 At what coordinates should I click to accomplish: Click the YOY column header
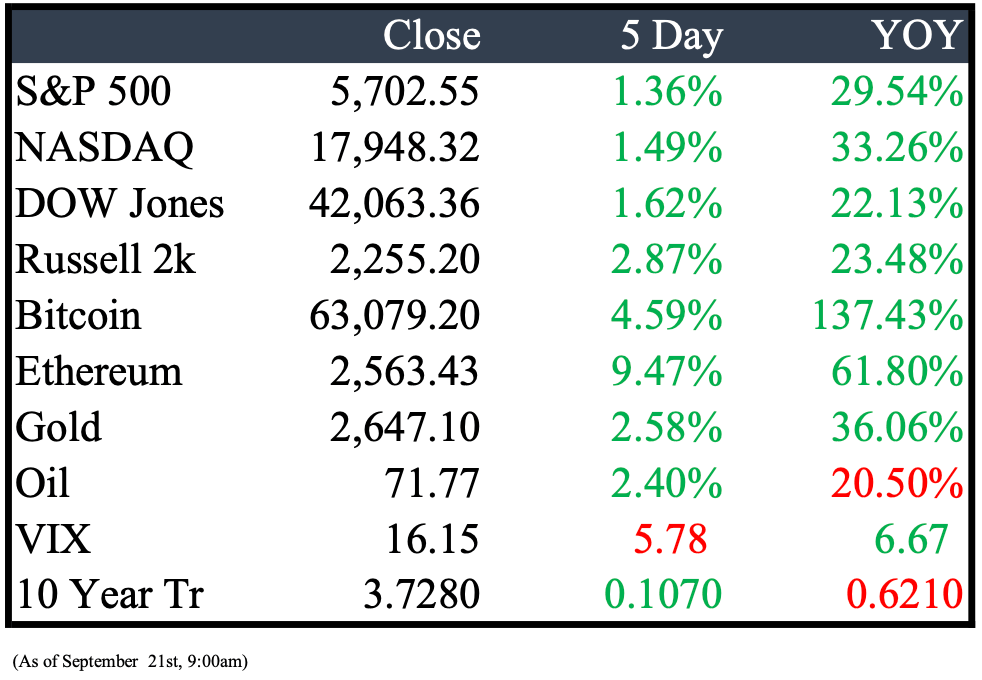pyautogui.click(x=917, y=35)
